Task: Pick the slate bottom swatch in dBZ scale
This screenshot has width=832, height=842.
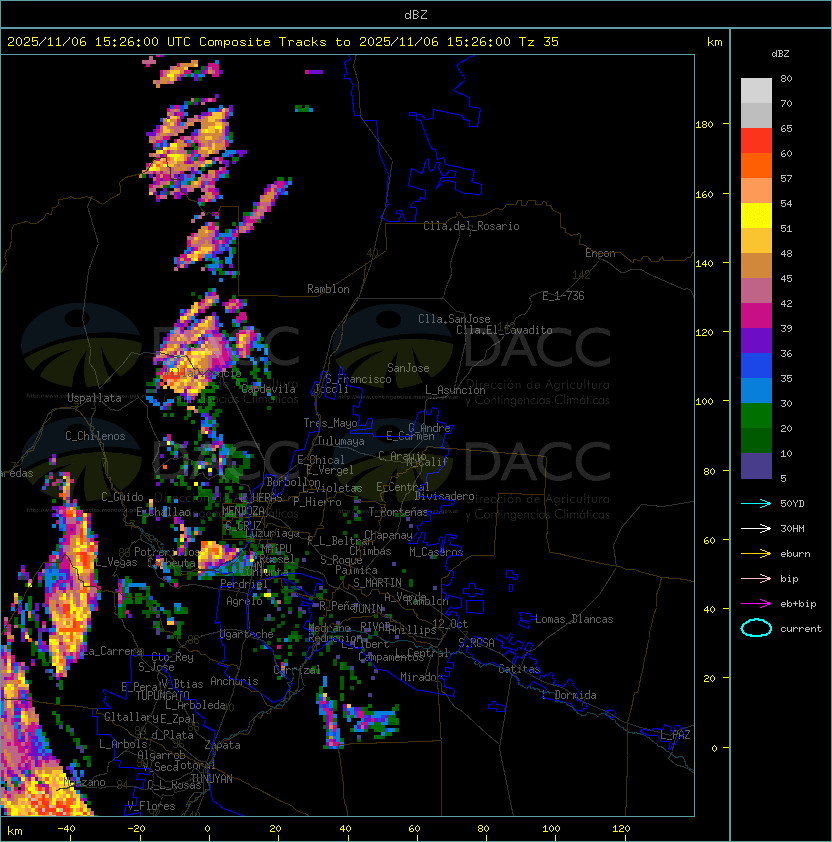Action: tap(756, 466)
